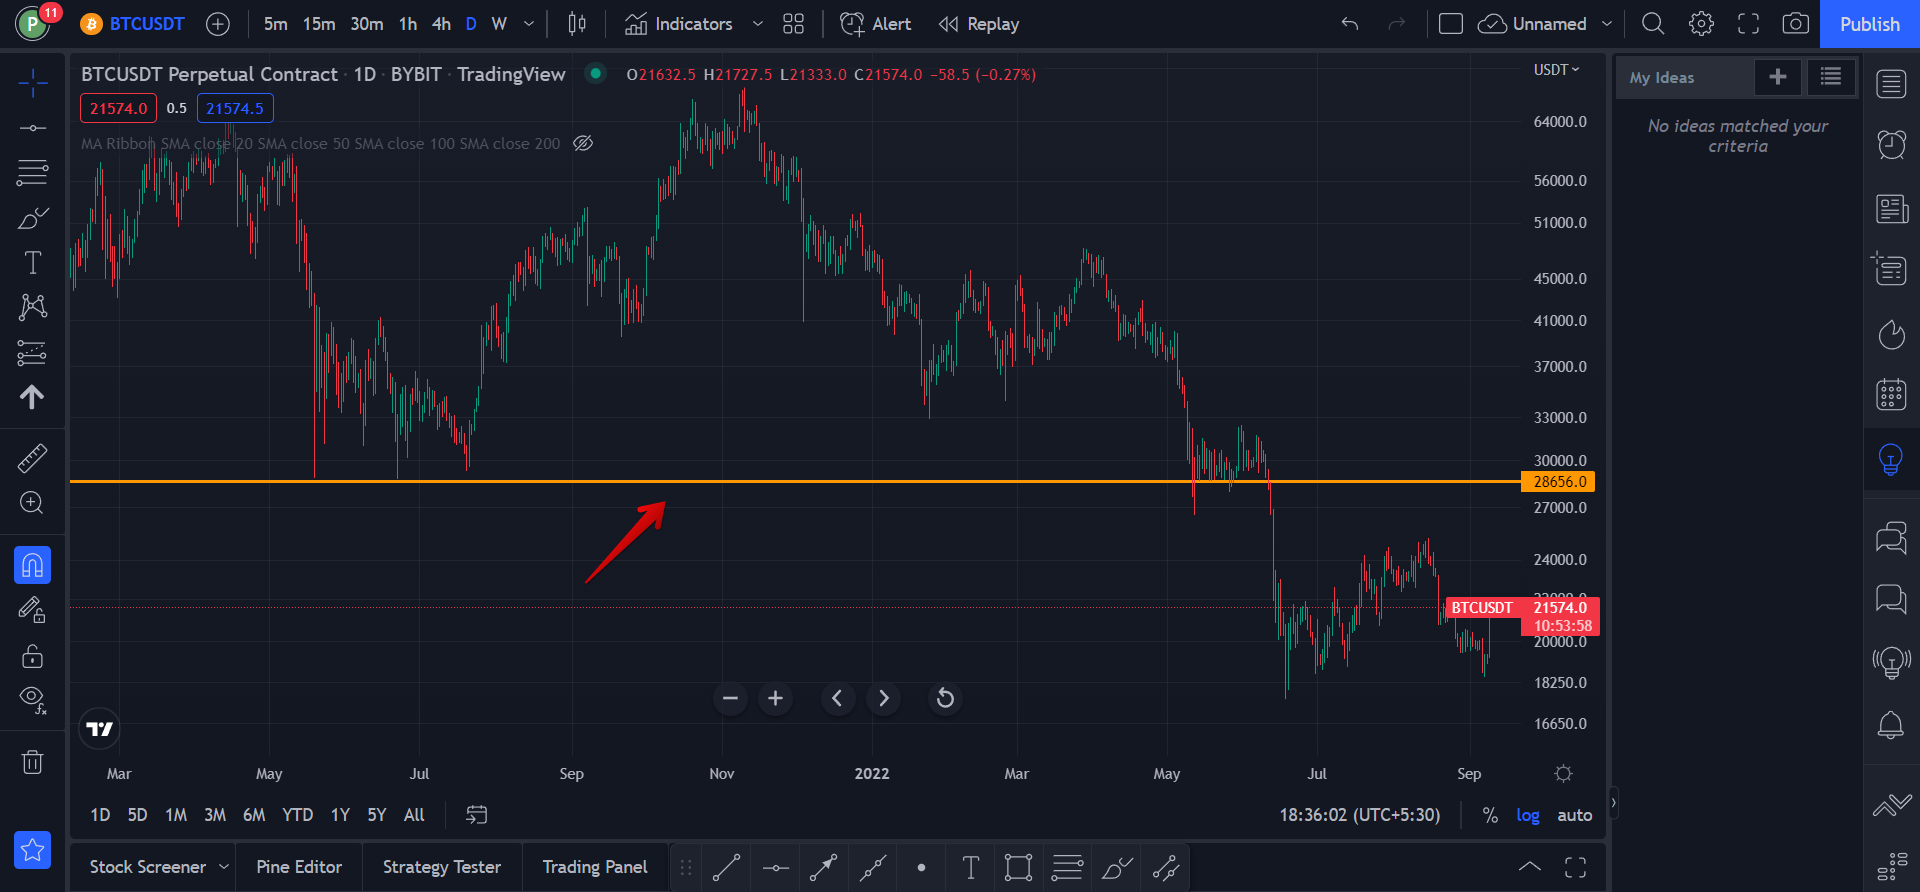
Task: Switch to the 4h timeframe
Action: pos(441,24)
